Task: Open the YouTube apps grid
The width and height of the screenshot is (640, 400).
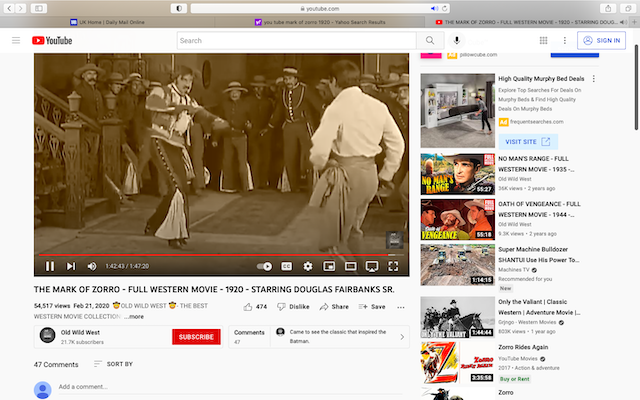Action: (x=543, y=40)
